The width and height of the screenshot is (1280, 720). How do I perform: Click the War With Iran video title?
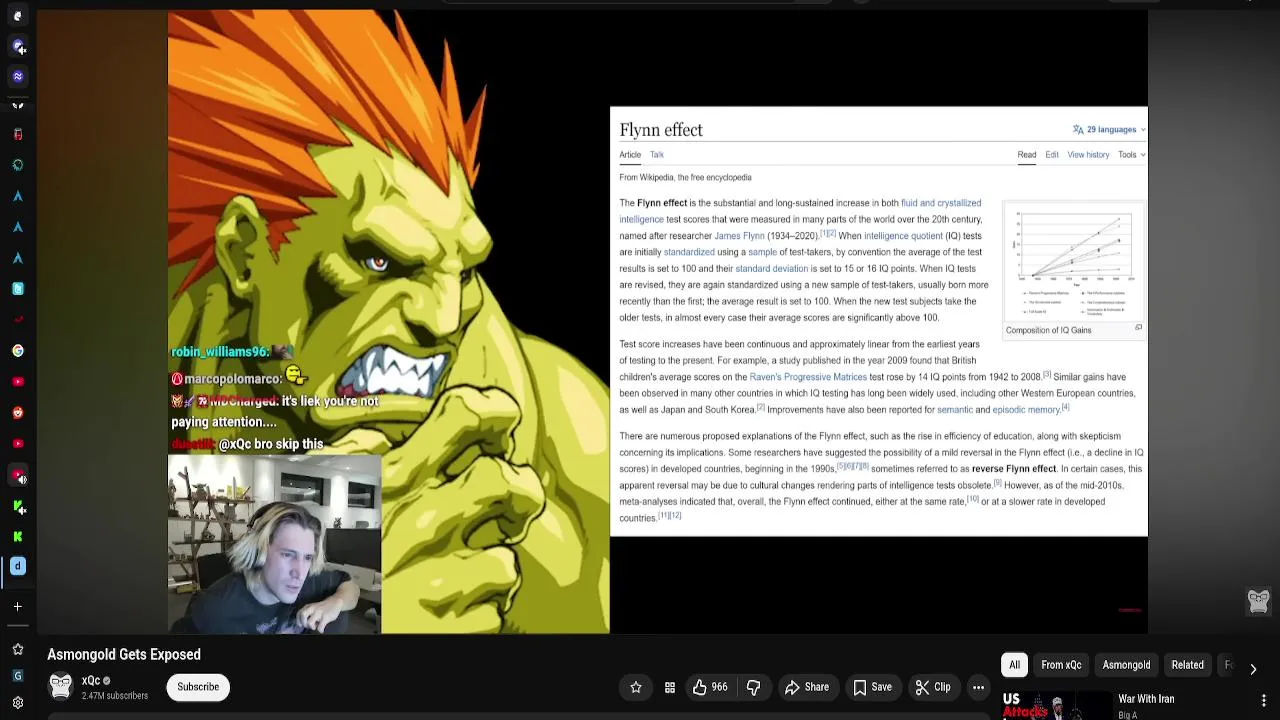pyautogui.click(x=1146, y=699)
